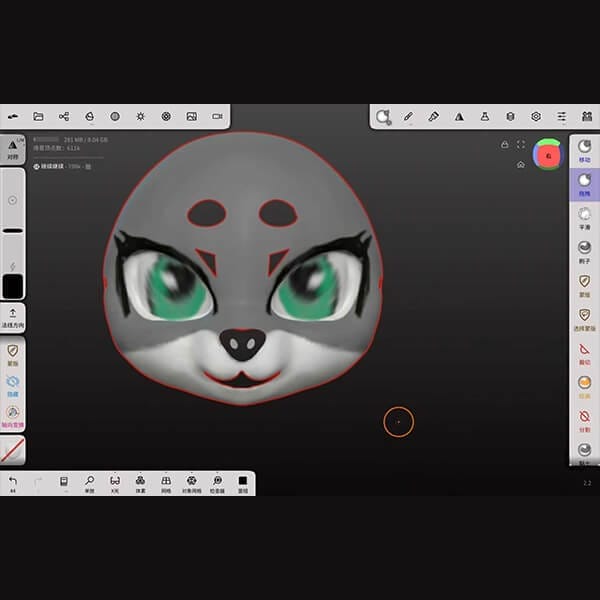600x600 pixels.
Task: Open the Symmetry triangle menu
Action: tap(459, 116)
